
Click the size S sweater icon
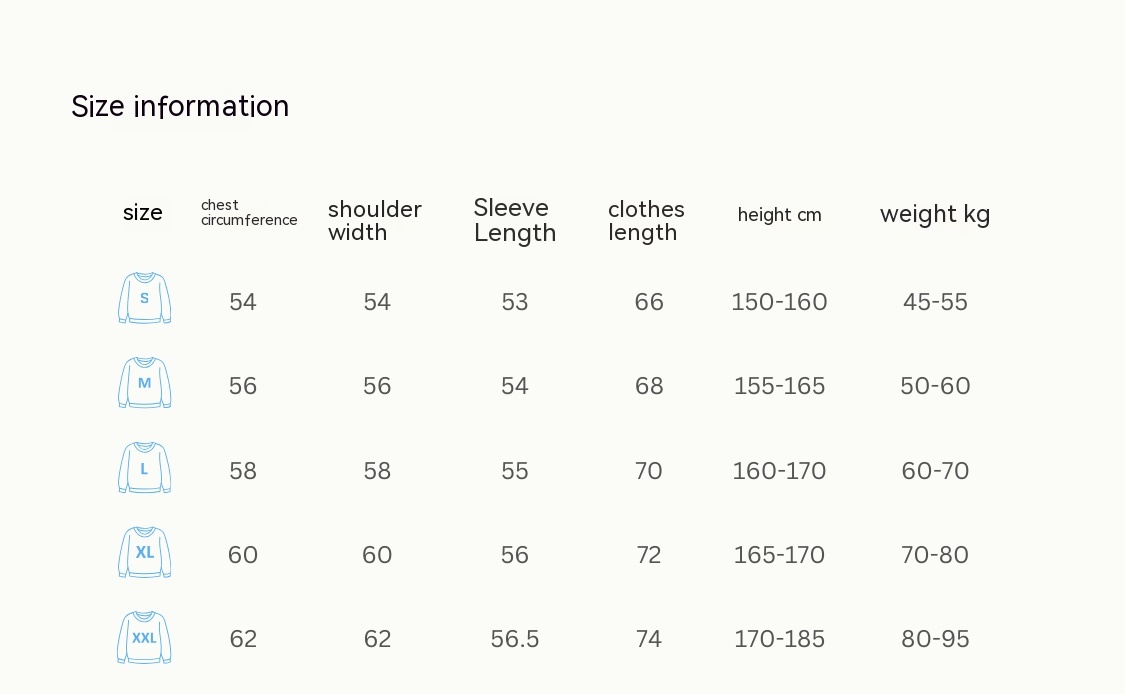tap(144, 298)
